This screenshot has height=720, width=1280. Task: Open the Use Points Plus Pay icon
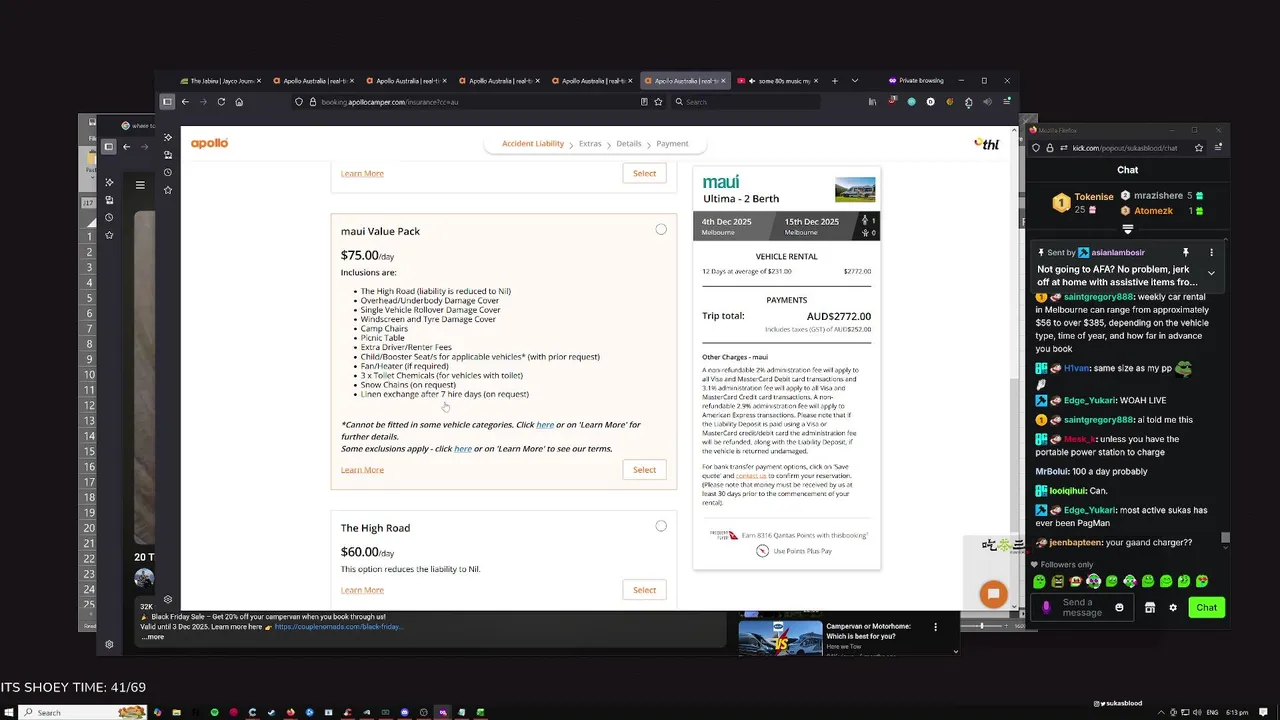click(x=762, y=551)
